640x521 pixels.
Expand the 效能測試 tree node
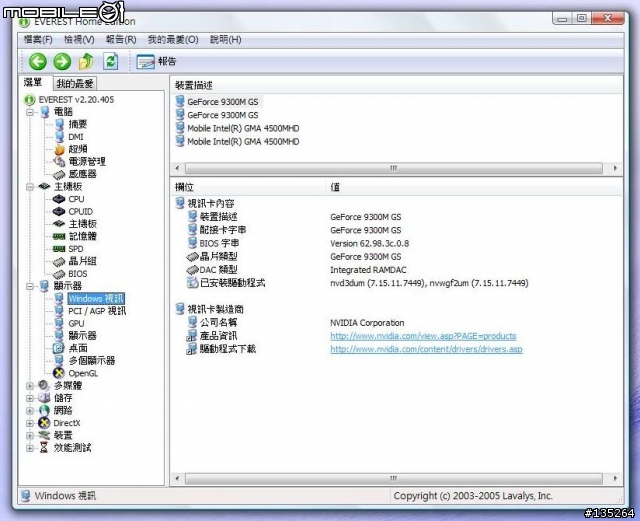[30, 448]
